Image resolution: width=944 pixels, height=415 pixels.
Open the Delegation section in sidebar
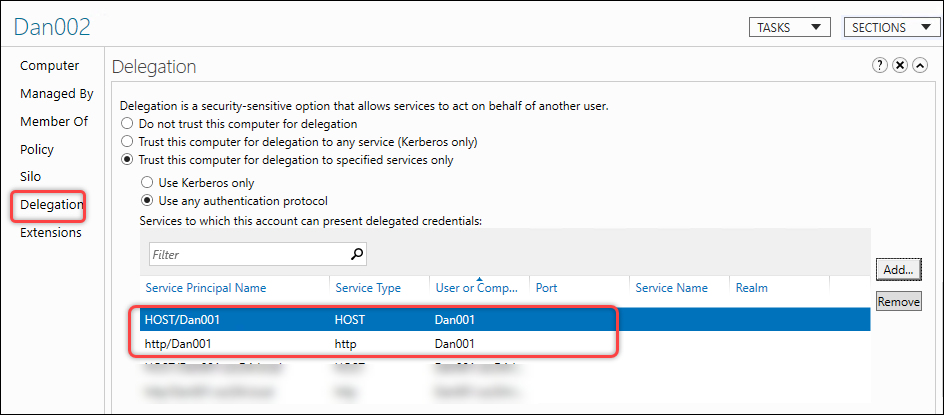pos(51,205)
